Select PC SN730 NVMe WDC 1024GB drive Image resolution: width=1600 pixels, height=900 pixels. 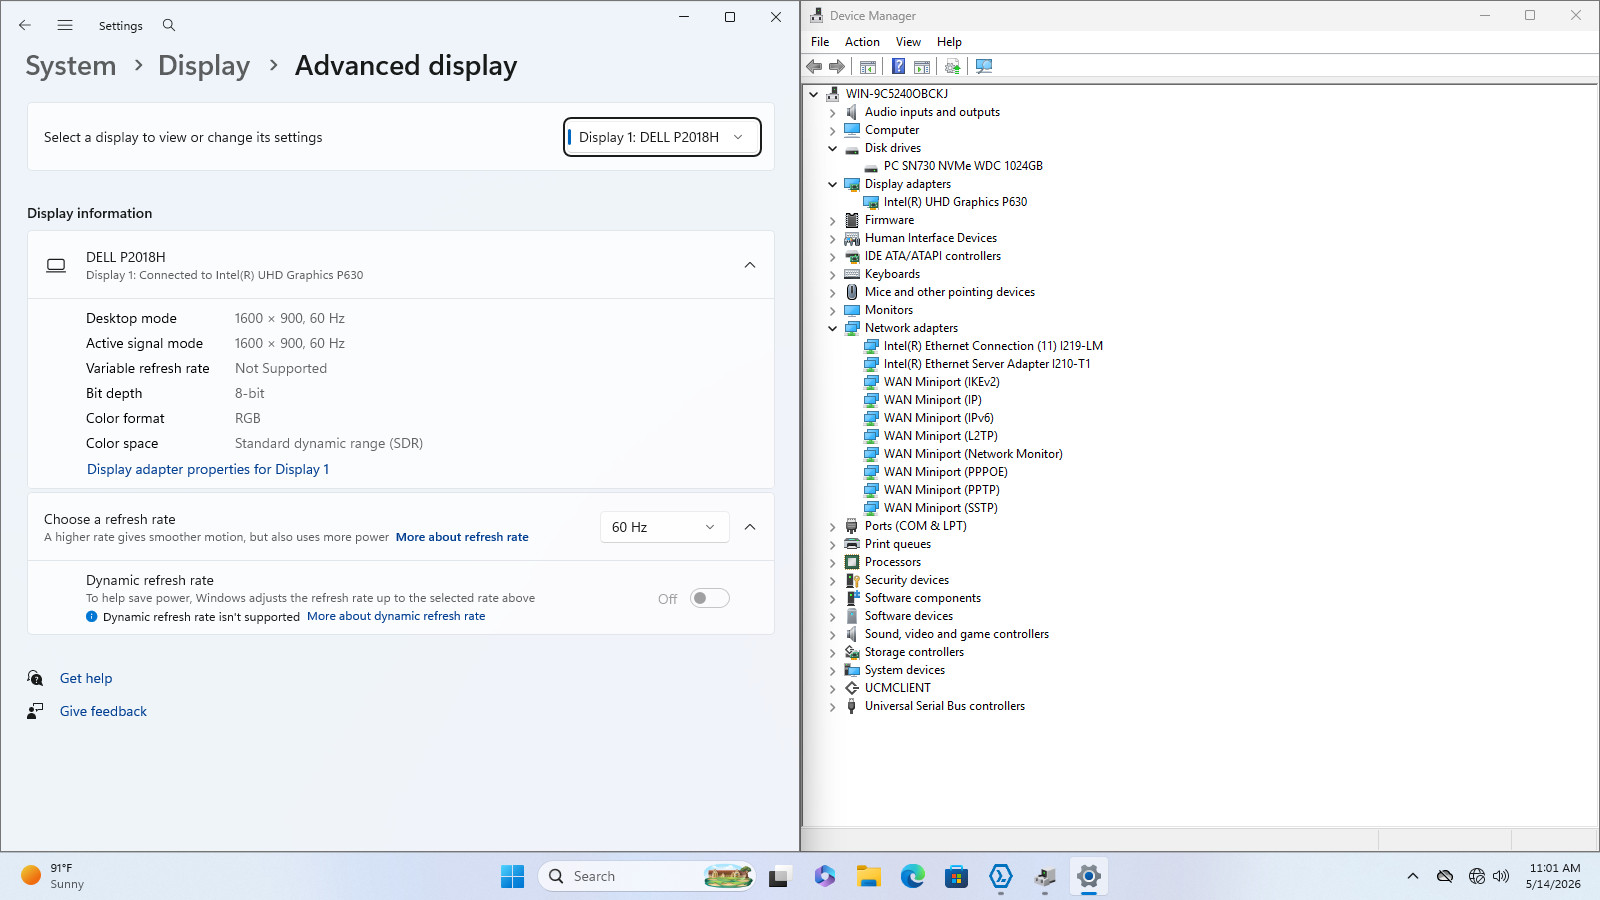963,166
